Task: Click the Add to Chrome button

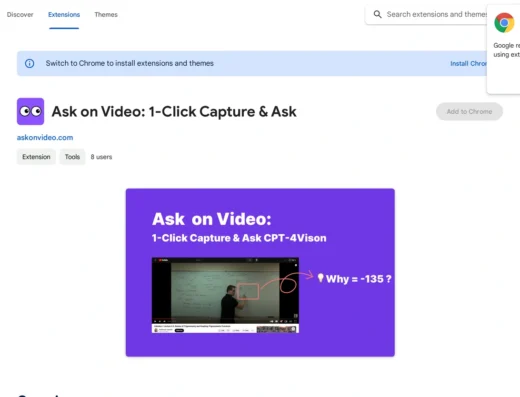Action: click(469, 111)
